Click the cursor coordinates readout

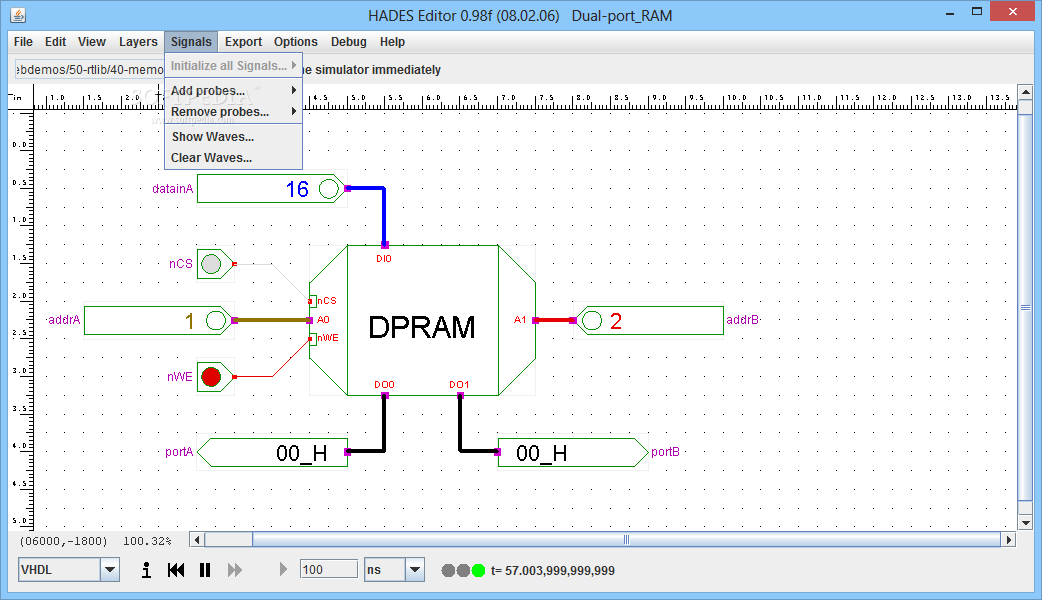[x=63, y=541]
